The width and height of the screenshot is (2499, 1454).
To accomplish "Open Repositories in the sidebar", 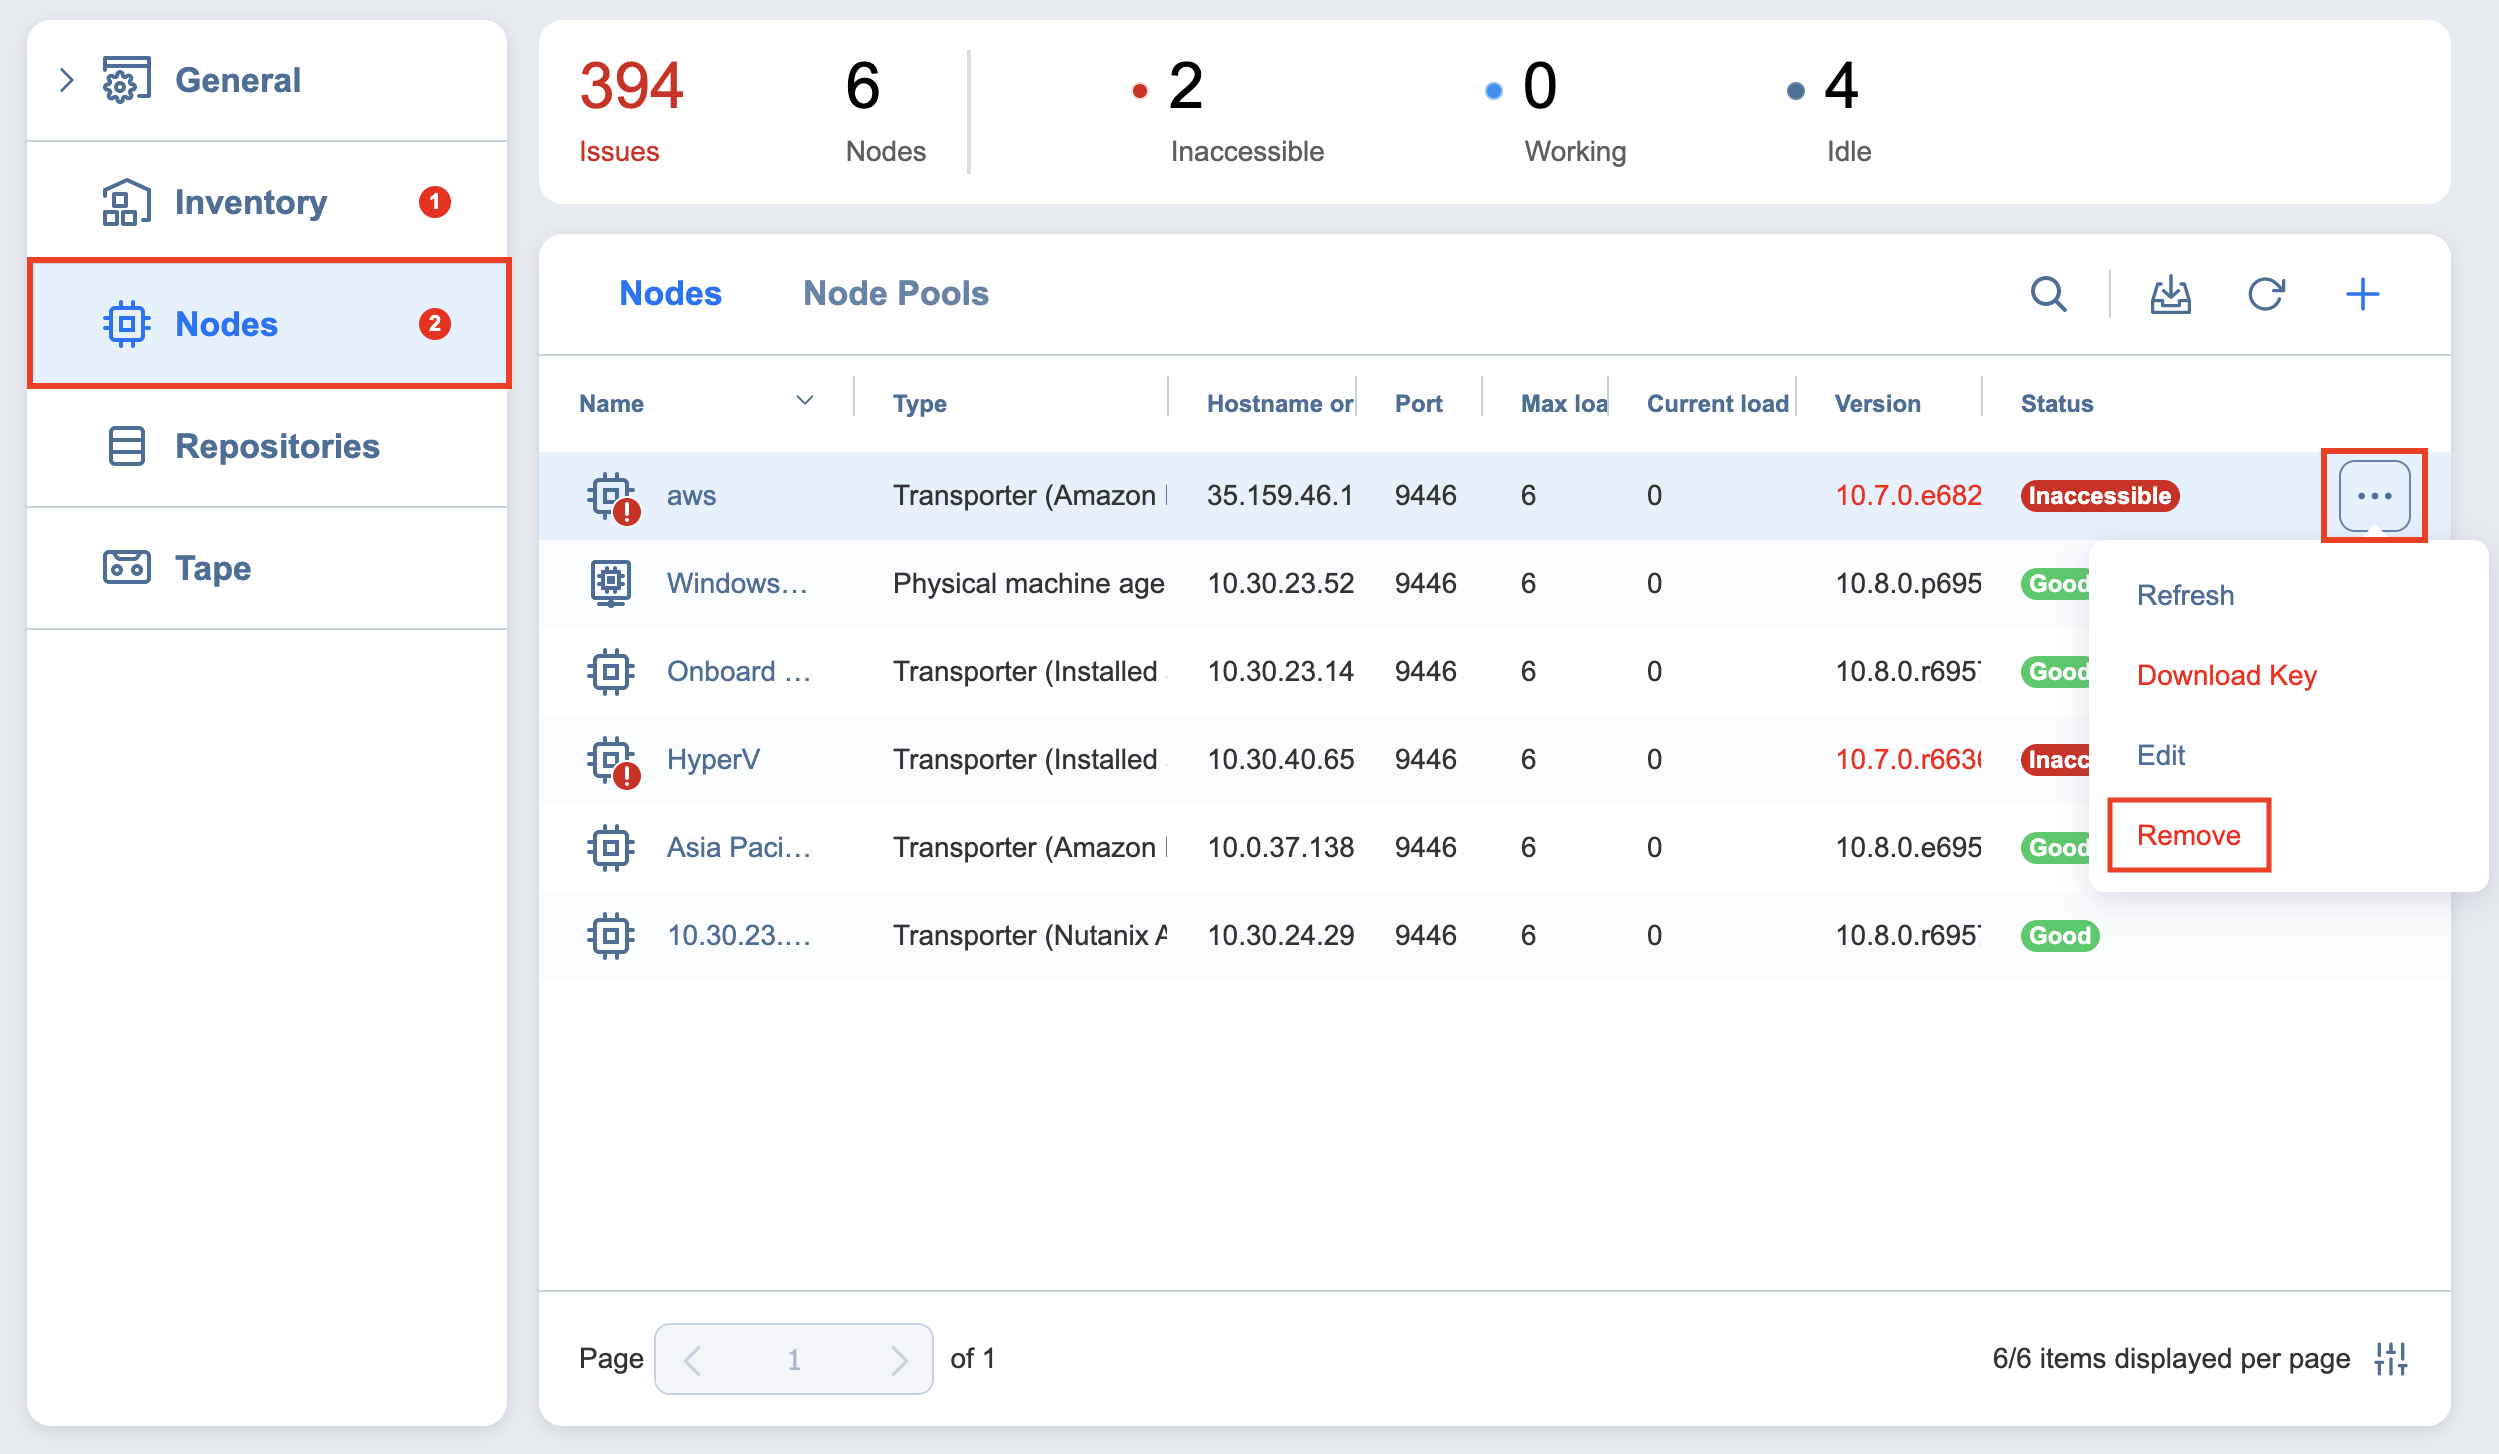I will click(x=277, y=446).
